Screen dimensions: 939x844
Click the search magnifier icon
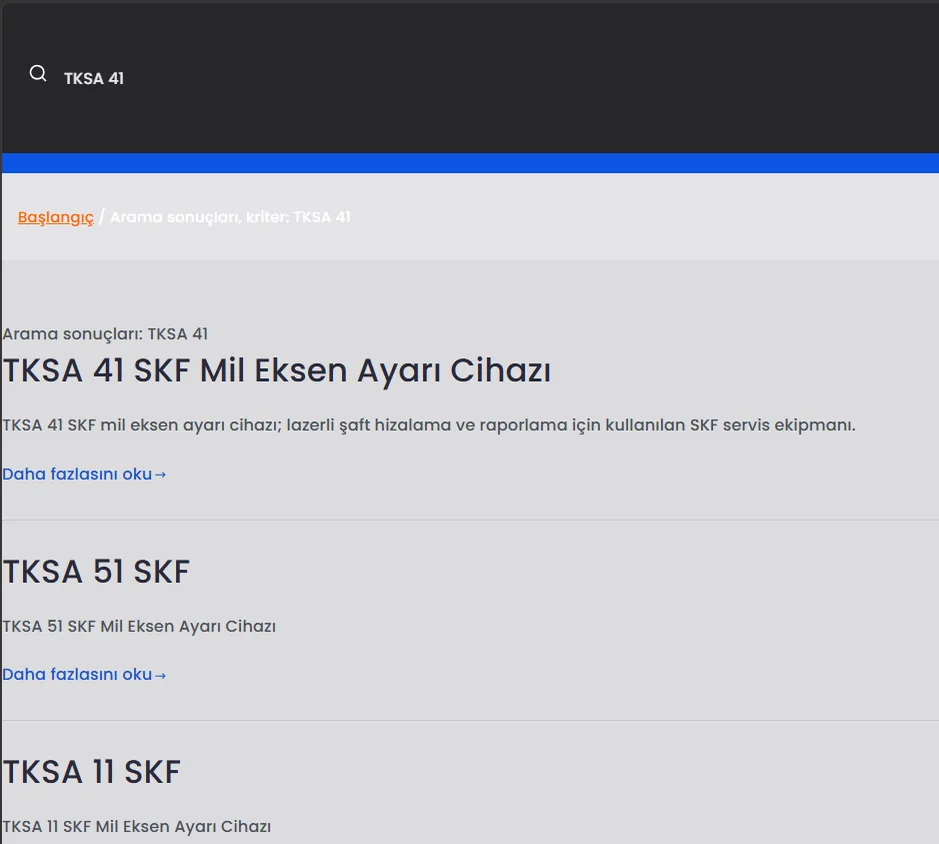(38, 74)
